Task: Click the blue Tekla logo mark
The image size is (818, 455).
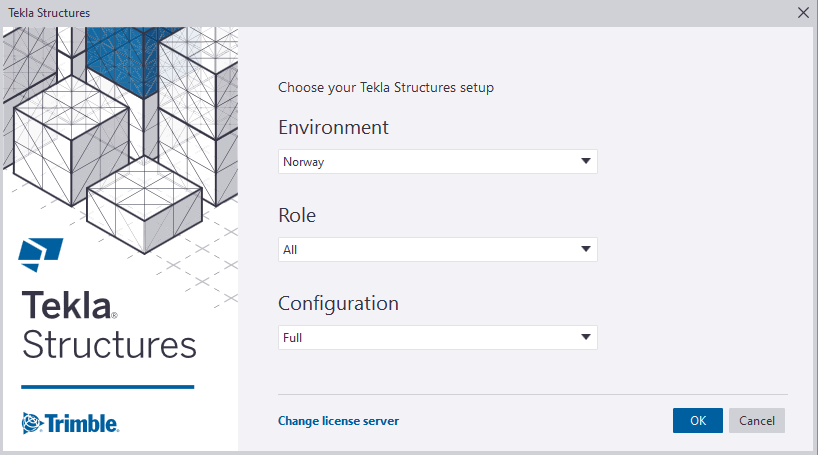Action: (41, 255)
